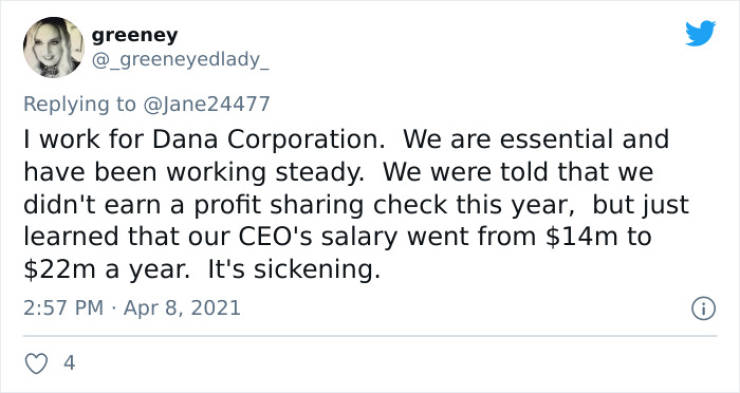
Task: Click the words 'Dana Corporation' in the tweet
Action: [269, 140]
